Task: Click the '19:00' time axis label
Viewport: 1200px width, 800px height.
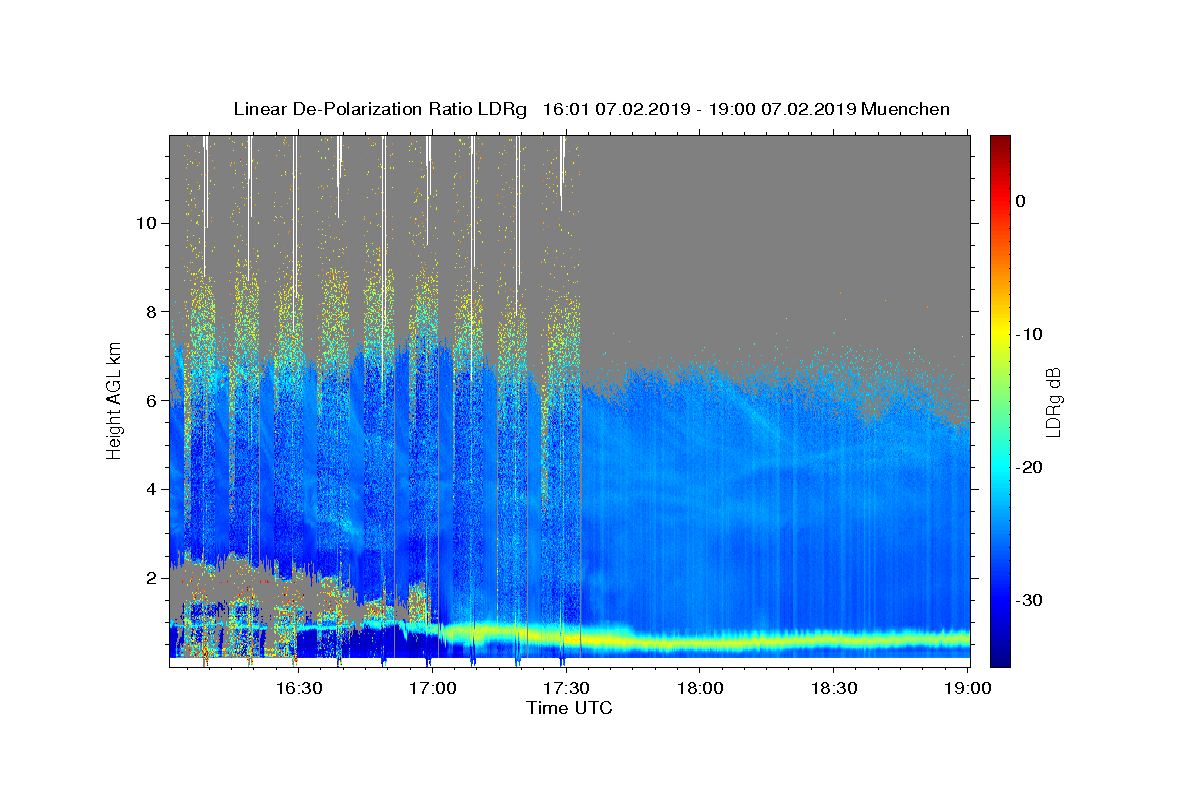Action: point(968,688)
